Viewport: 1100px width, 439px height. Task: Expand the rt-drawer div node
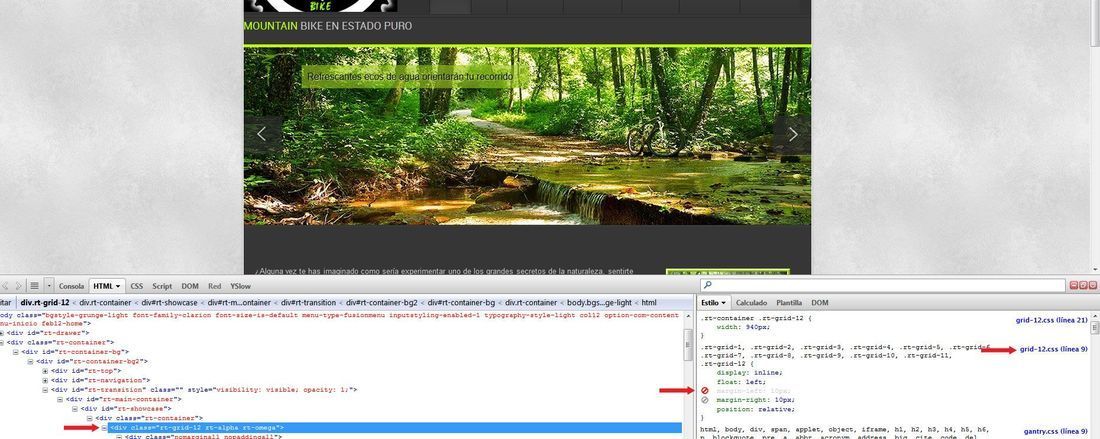click(2, 333)
